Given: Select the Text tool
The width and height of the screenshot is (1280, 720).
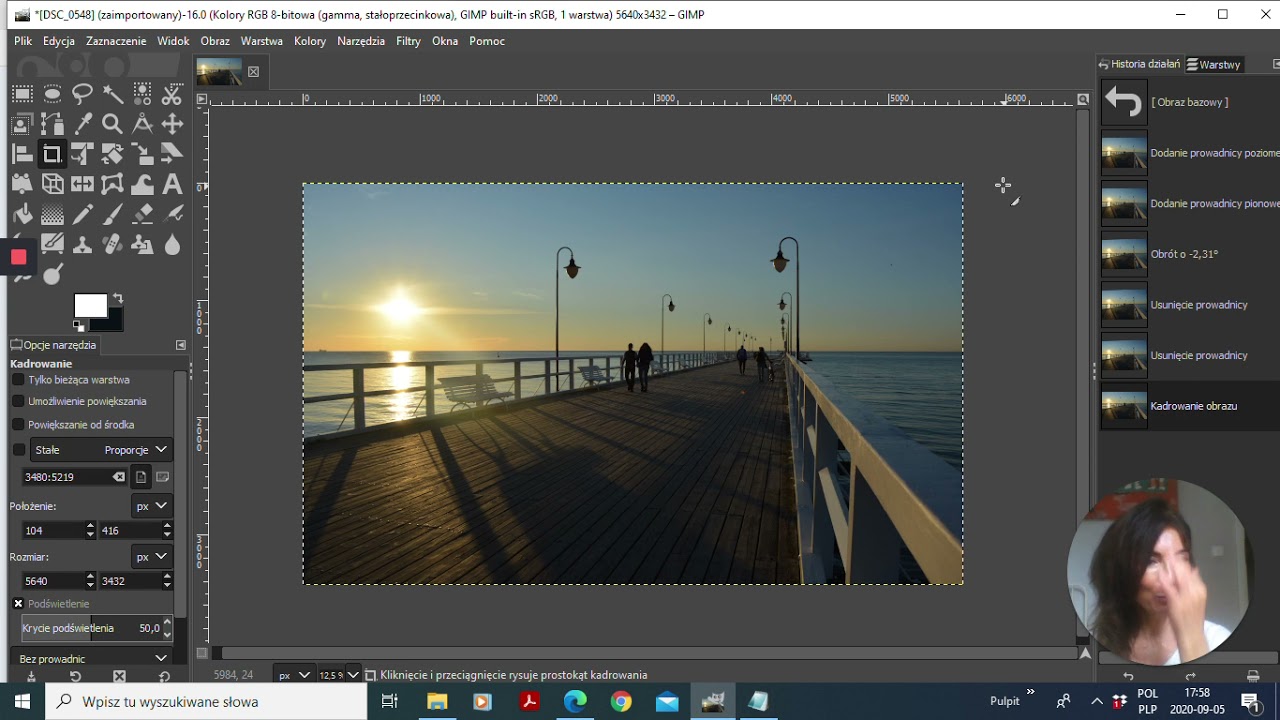Looking at the screenshot, I should [172, 184].
